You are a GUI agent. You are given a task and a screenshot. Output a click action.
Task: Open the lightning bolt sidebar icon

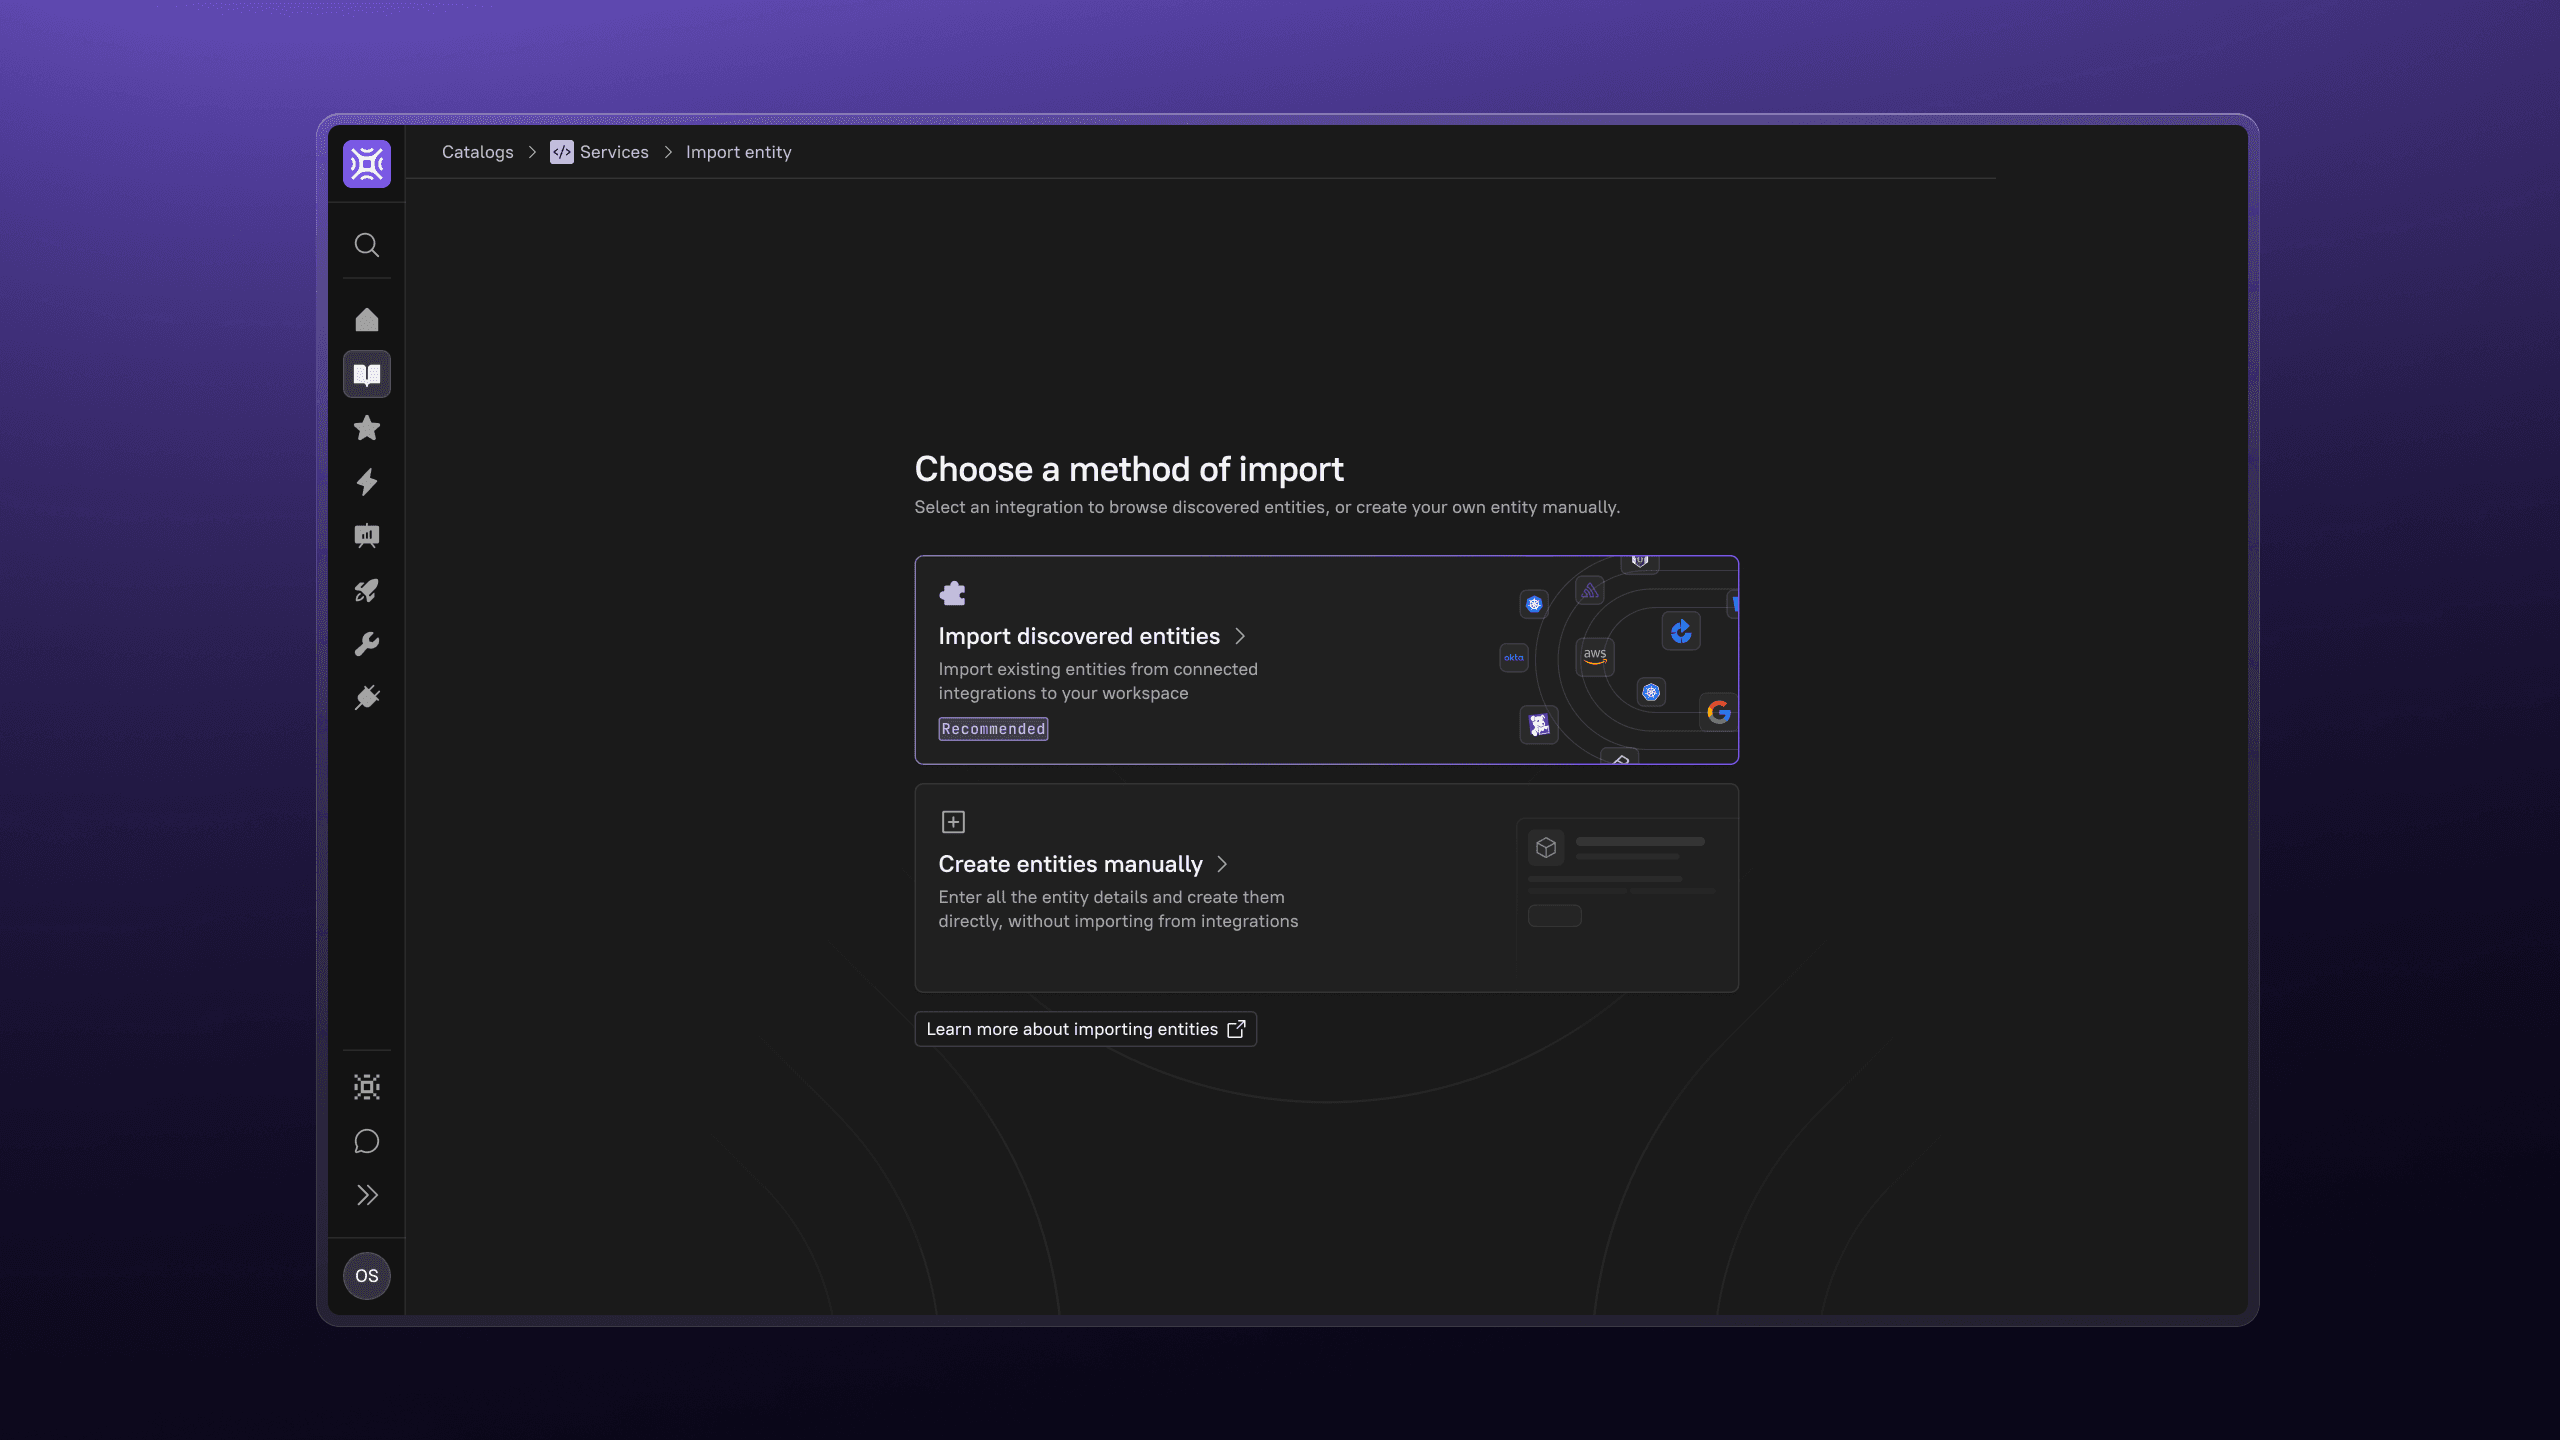click(367, 482)
